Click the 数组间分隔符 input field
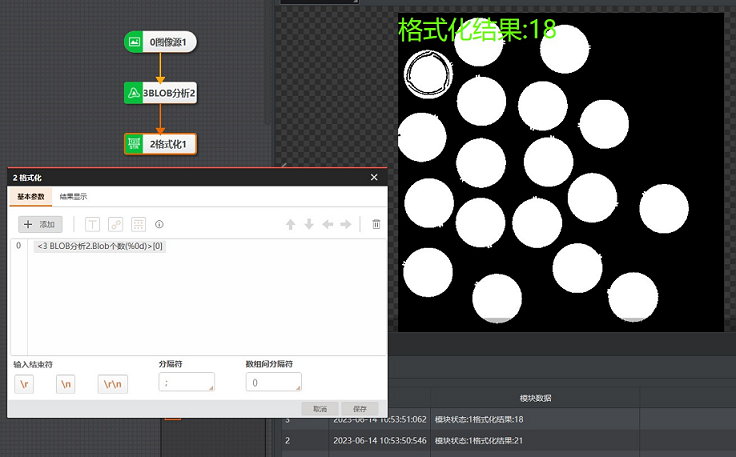The image size is (736, 457). click(x=274, y=382)
